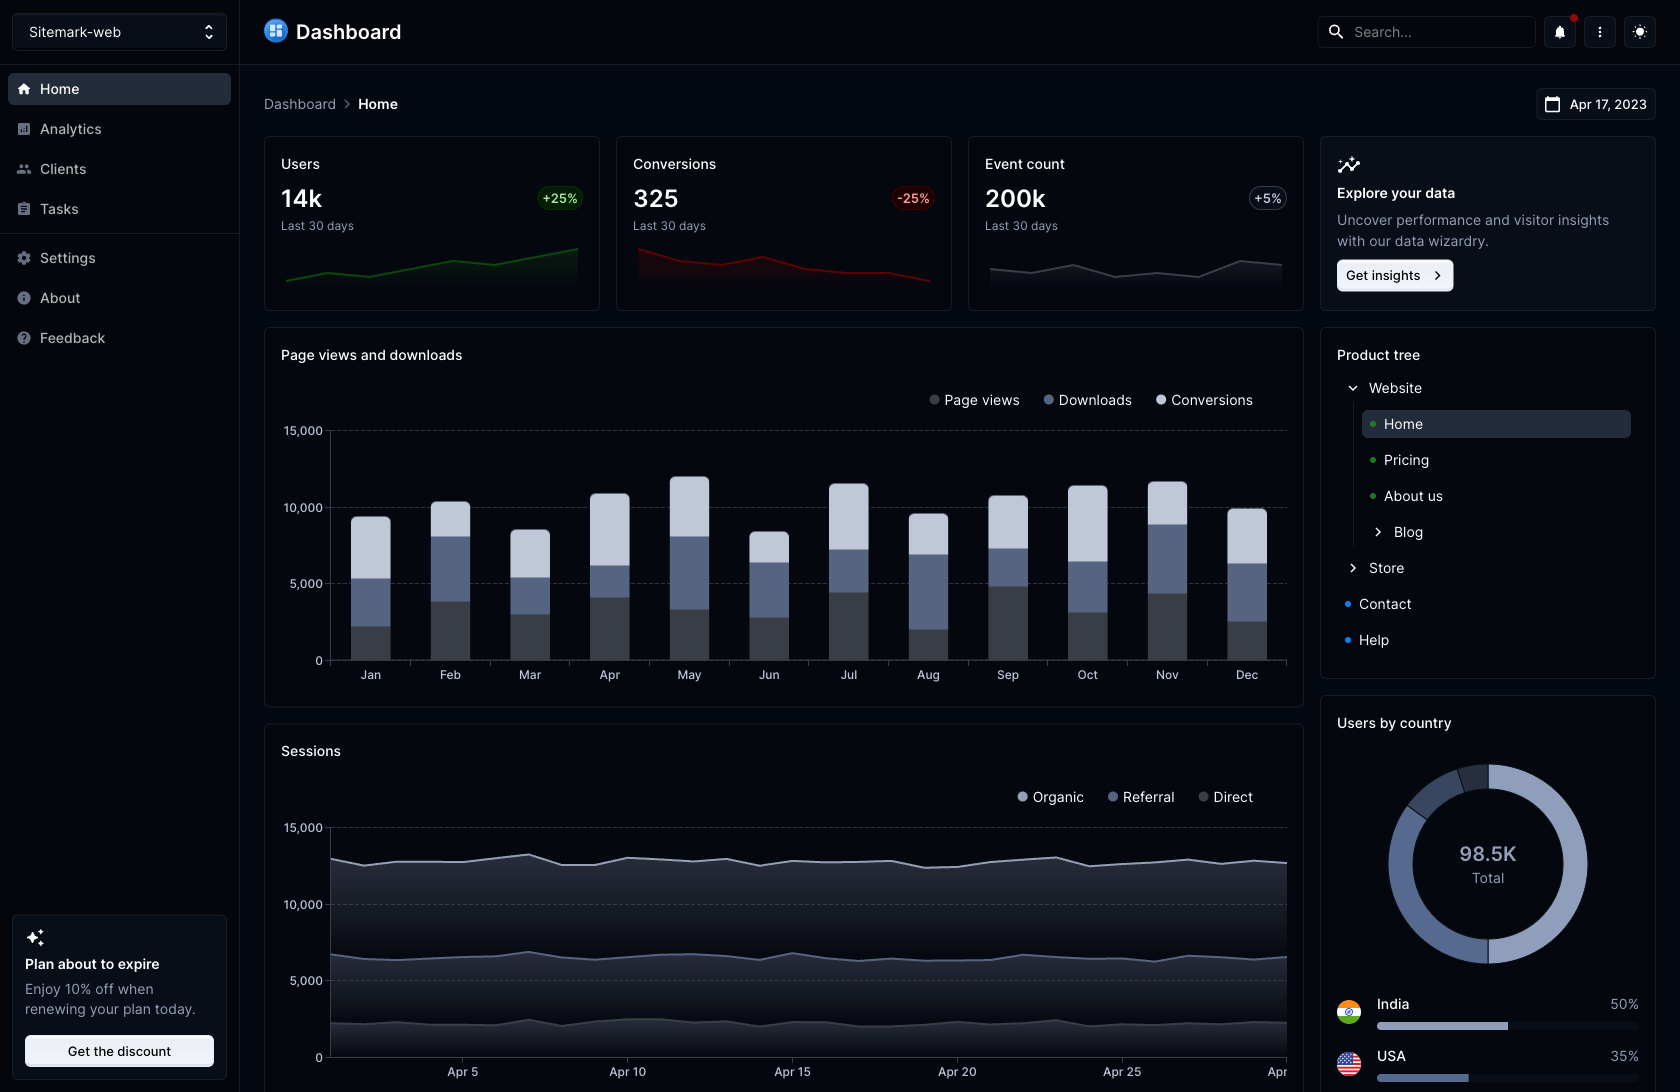Open the notifications bell
1680x1092 pixels.
coord(1559,32)
